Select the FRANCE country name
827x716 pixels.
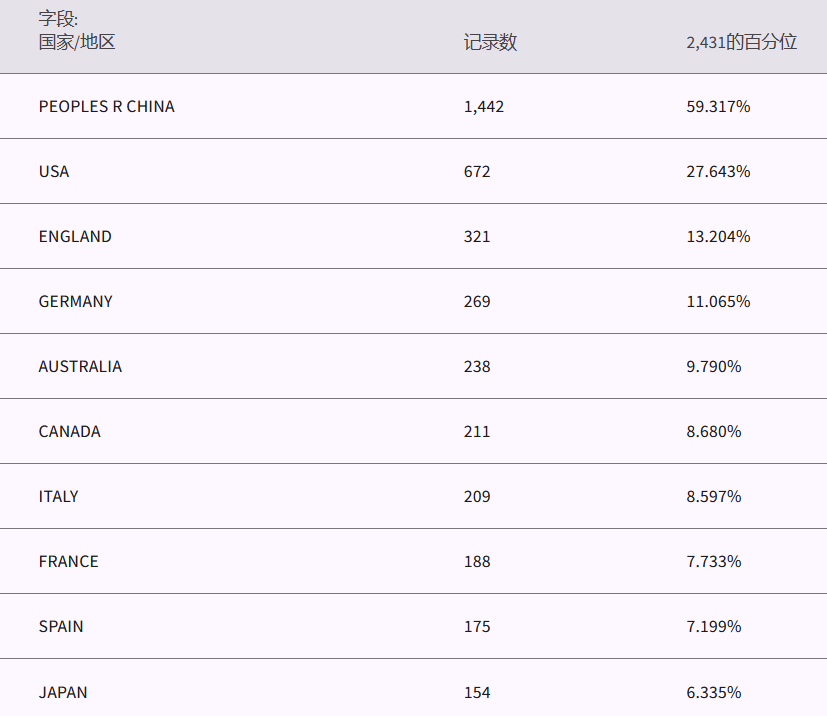[x=68, y=561]
